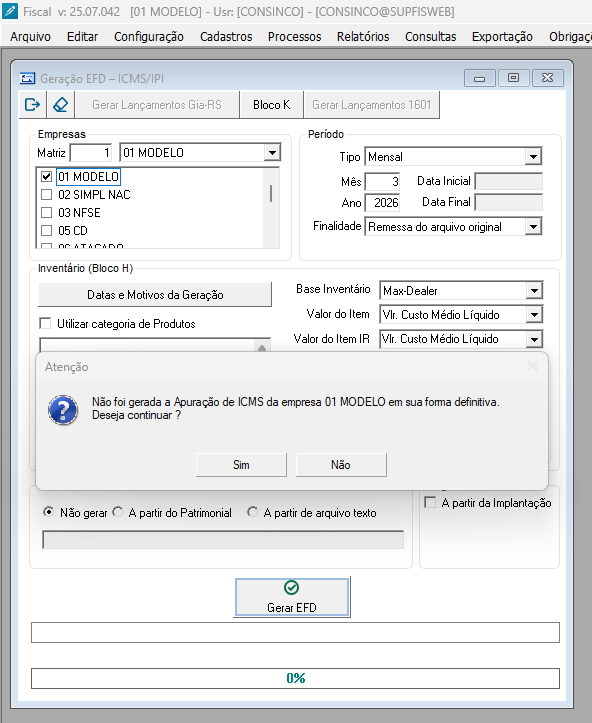
Task: Click Datas e Motivos da Geração button
Action: point(155,295)
